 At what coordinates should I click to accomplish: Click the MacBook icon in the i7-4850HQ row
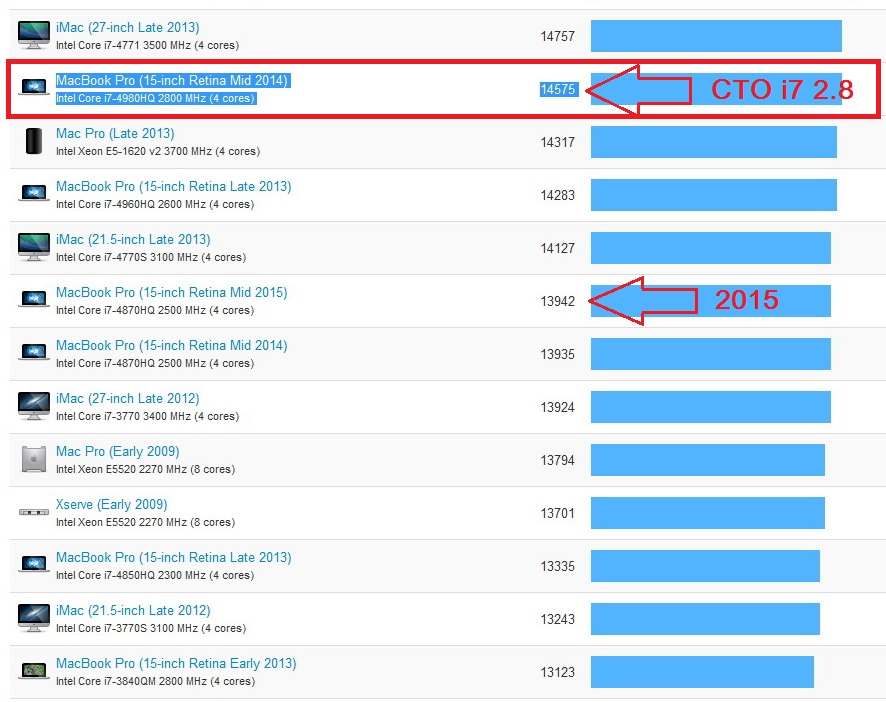click(x=34, y=564)
